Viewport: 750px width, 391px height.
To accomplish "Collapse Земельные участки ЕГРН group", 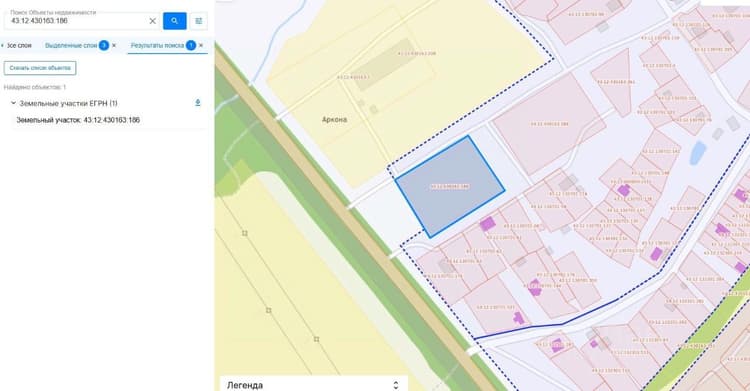I will (13, 103).
